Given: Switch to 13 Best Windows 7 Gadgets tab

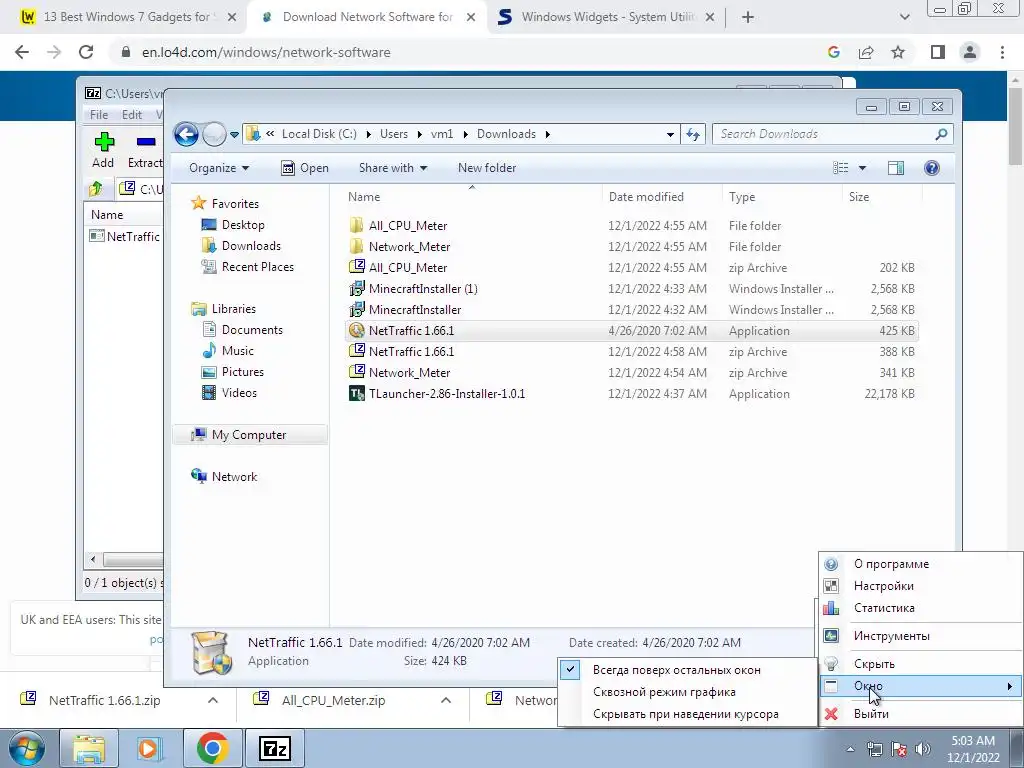Looking at the screenshot, I should click(127, 18).
